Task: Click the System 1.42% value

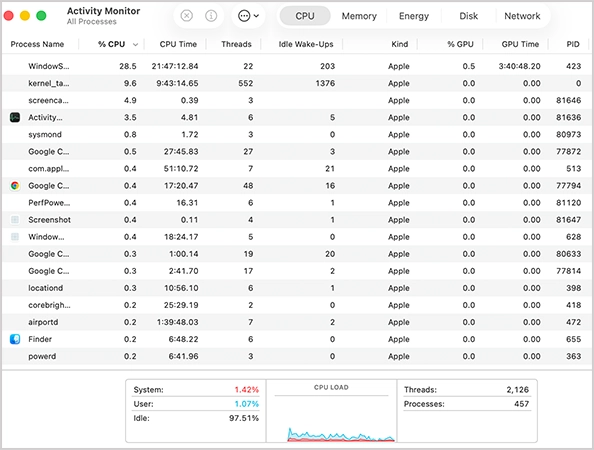Action: click(246, 389)
